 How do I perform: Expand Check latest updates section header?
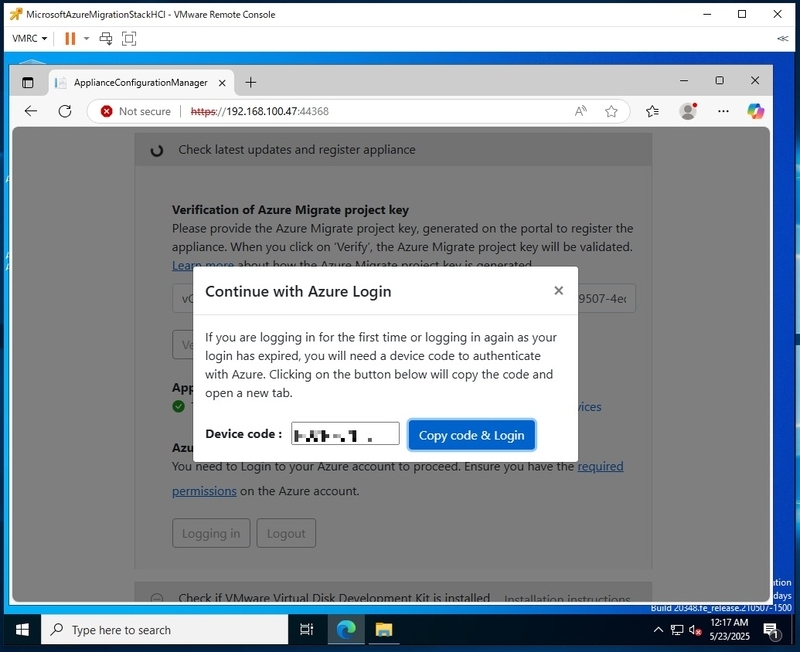pyautogui.click(x=393, y=149)
